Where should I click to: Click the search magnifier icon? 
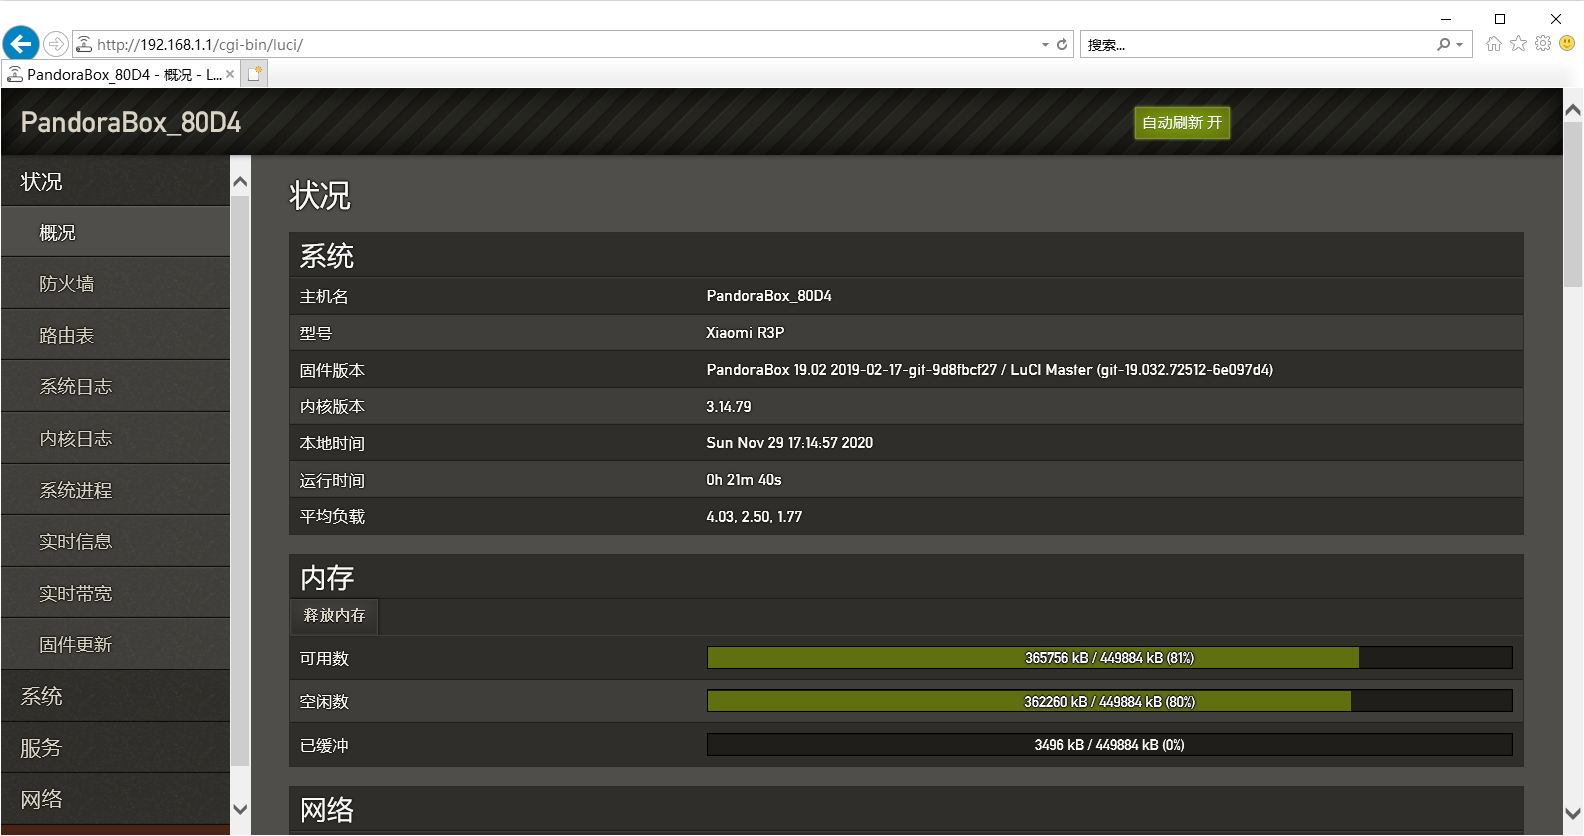point(1443,44)
